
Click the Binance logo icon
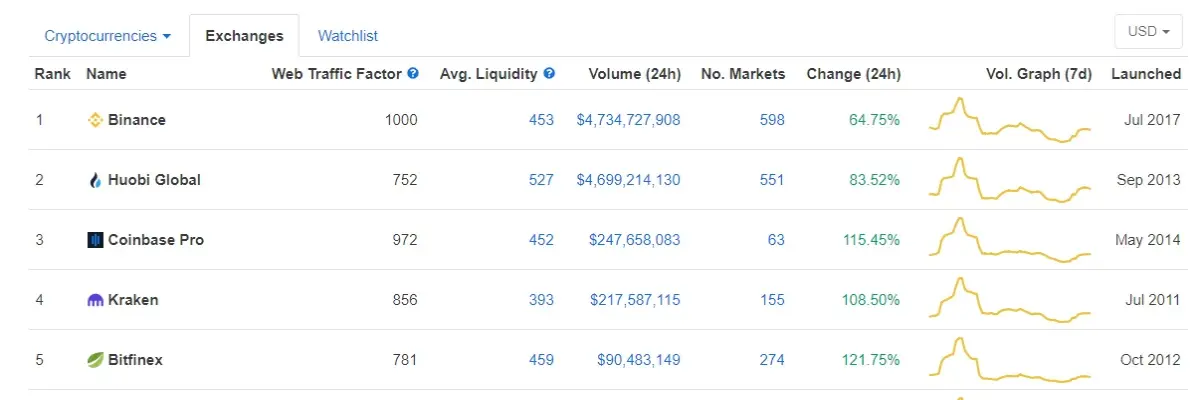96,120
